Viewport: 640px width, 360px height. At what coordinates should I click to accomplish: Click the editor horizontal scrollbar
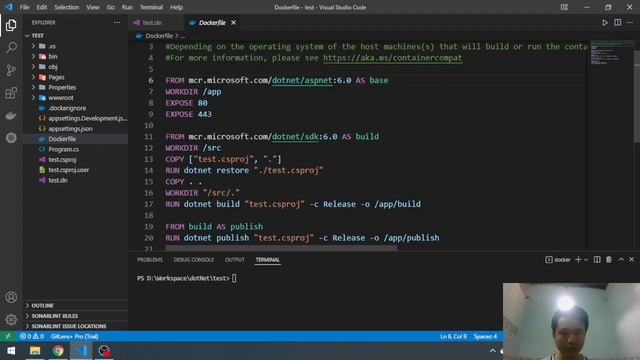tap(281, 248)
